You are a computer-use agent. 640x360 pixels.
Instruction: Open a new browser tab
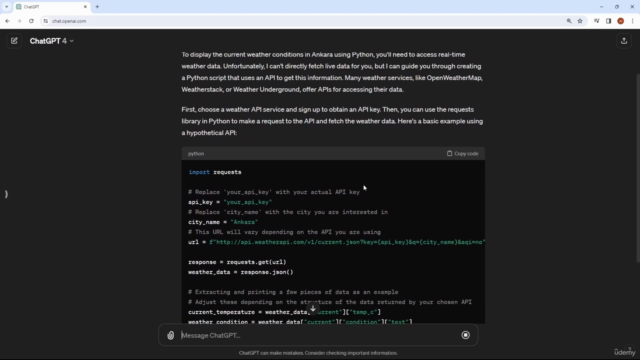97,7
